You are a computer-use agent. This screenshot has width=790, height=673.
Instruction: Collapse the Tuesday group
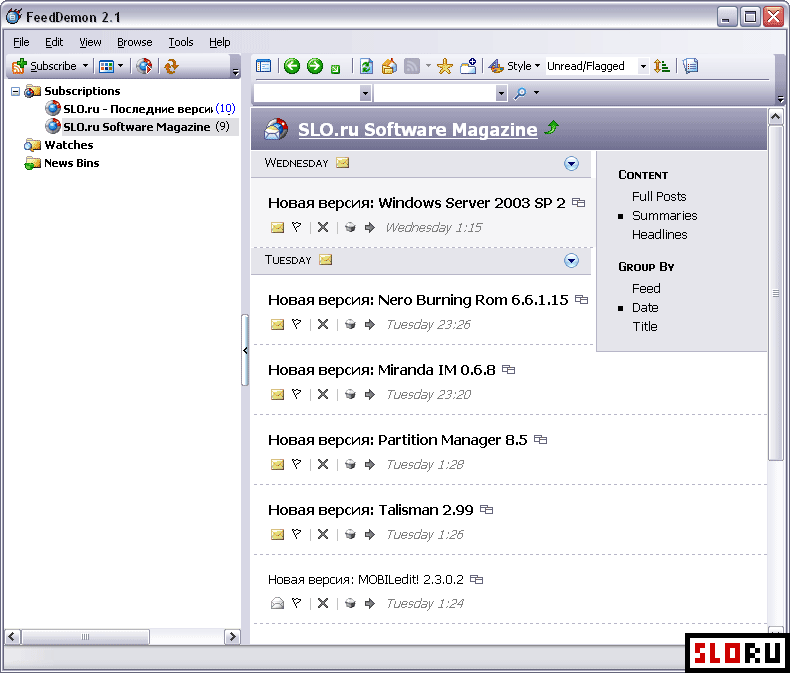tap(571, 261)
